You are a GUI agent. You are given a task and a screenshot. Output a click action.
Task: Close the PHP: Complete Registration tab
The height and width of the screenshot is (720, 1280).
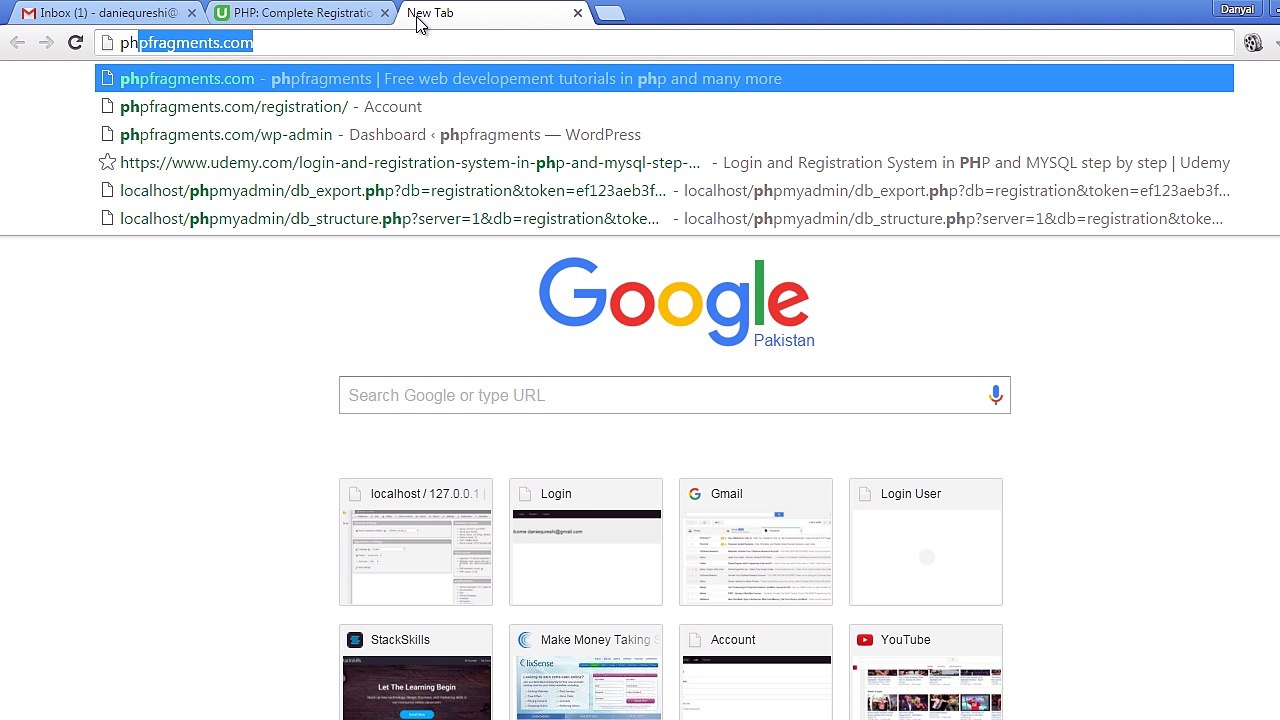coord(385,13)
